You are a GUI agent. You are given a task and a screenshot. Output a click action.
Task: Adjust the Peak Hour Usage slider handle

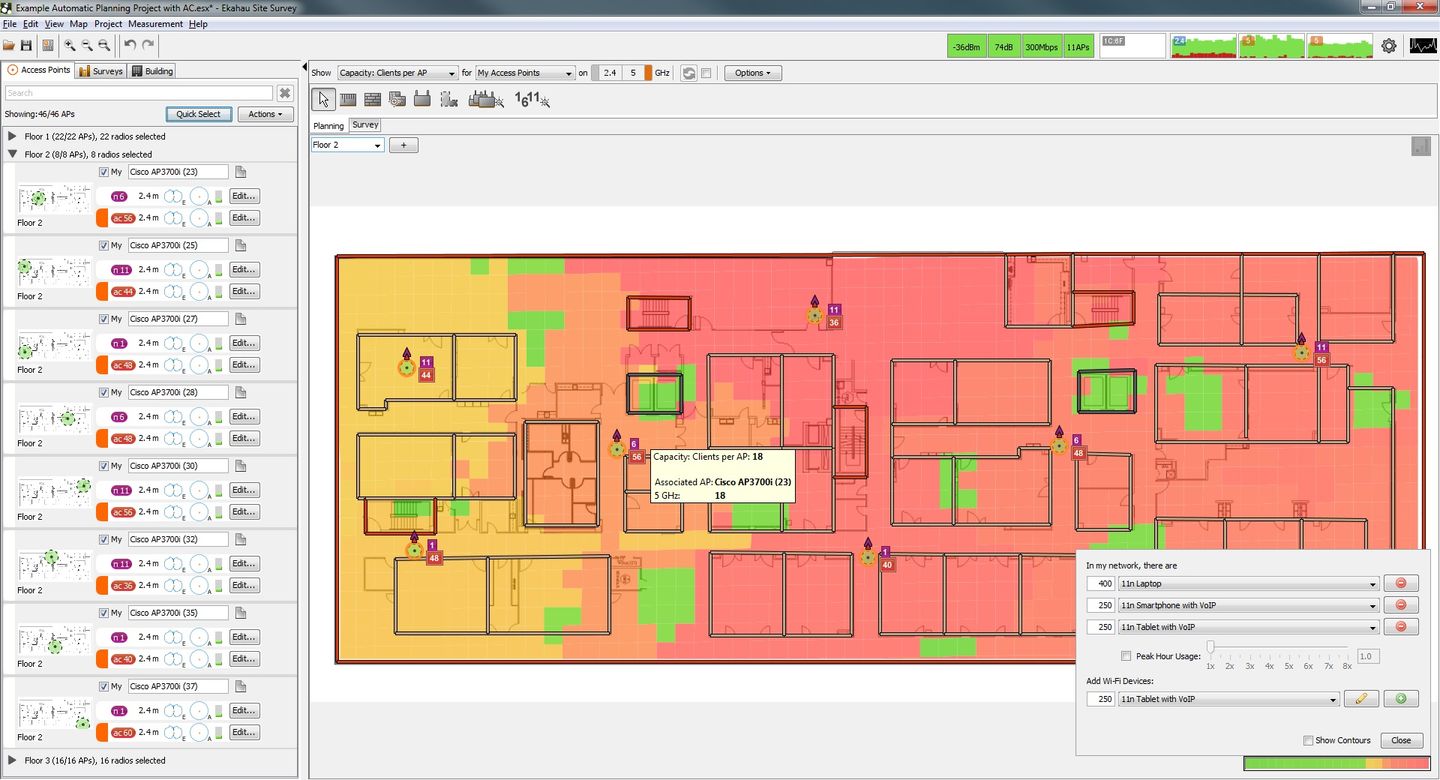tap(1210, 648)
